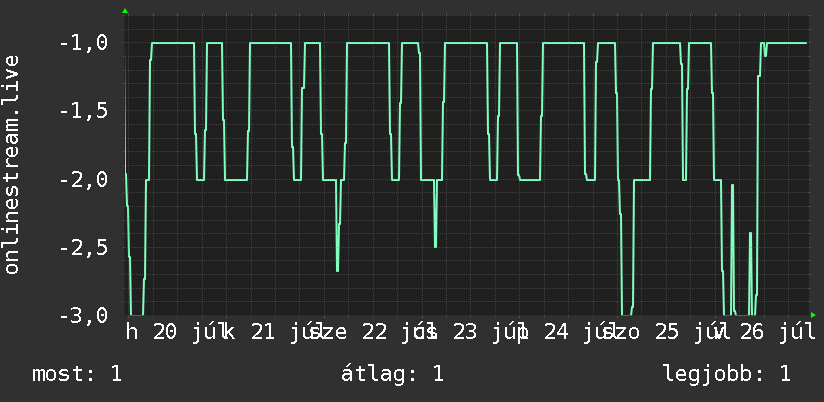This screenshot has height=402, width=824.
Task: Click the onlinestream.live vertical axis title
Action: 12,164
